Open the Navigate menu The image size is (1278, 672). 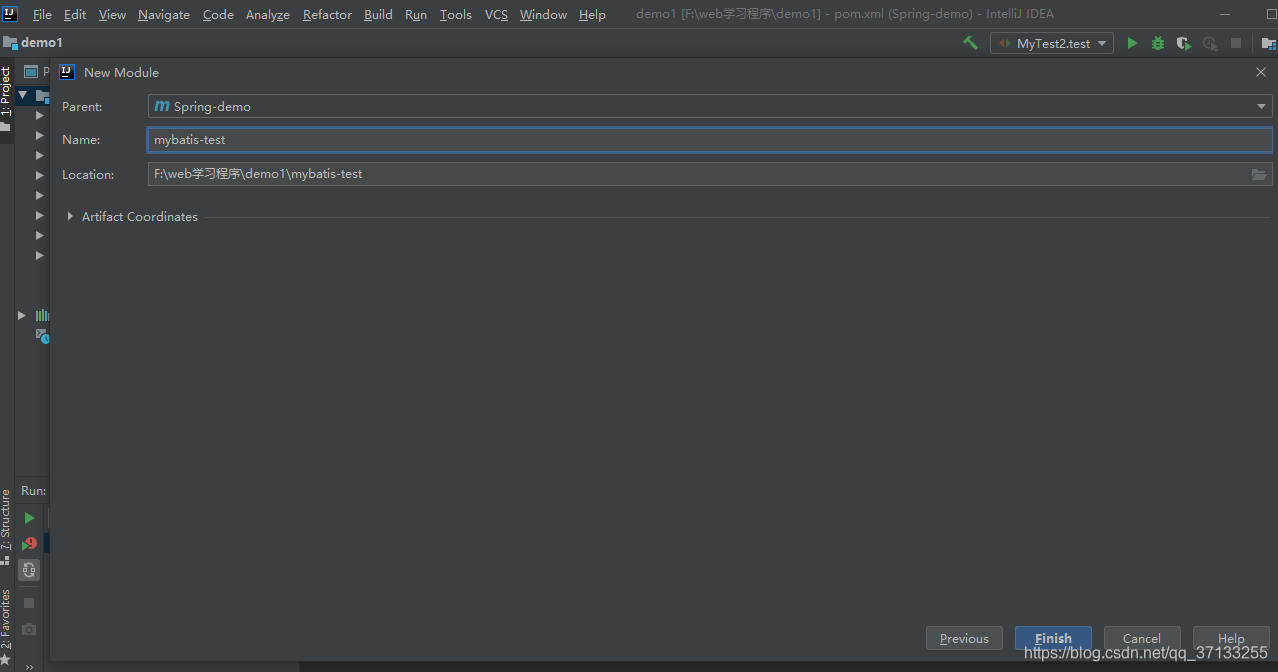pos(164,14)
